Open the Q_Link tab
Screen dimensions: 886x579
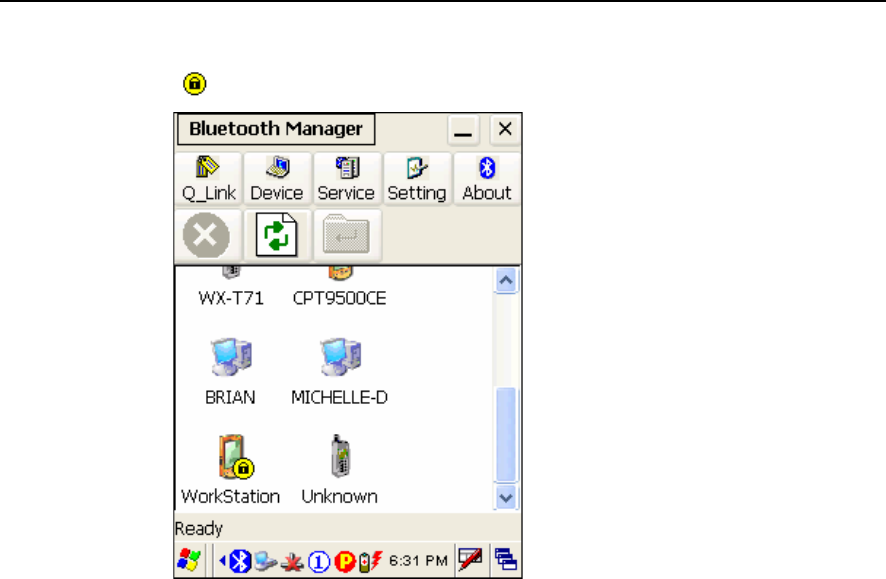(x=209, y=179)
